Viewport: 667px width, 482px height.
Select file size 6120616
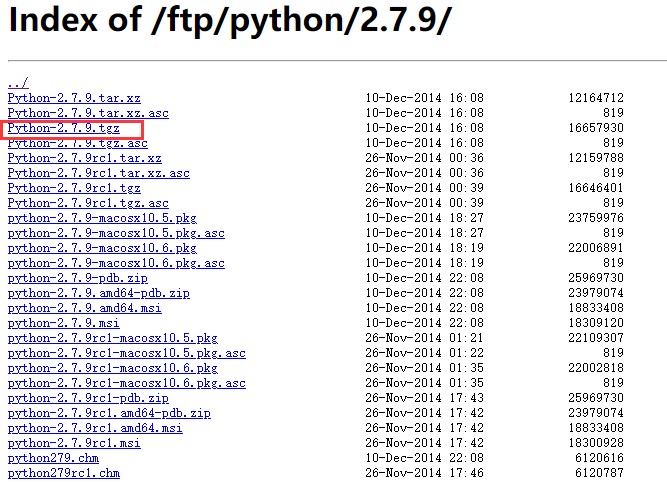(599, 458)
